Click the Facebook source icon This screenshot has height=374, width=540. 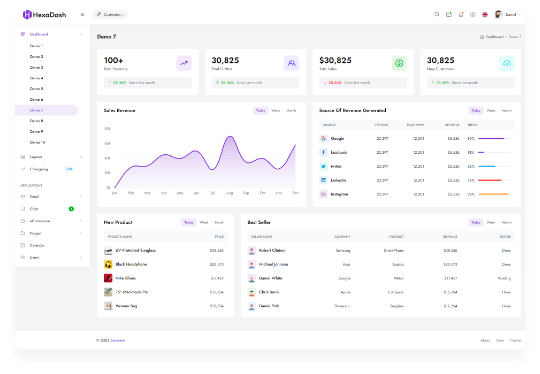click(323, 152)
